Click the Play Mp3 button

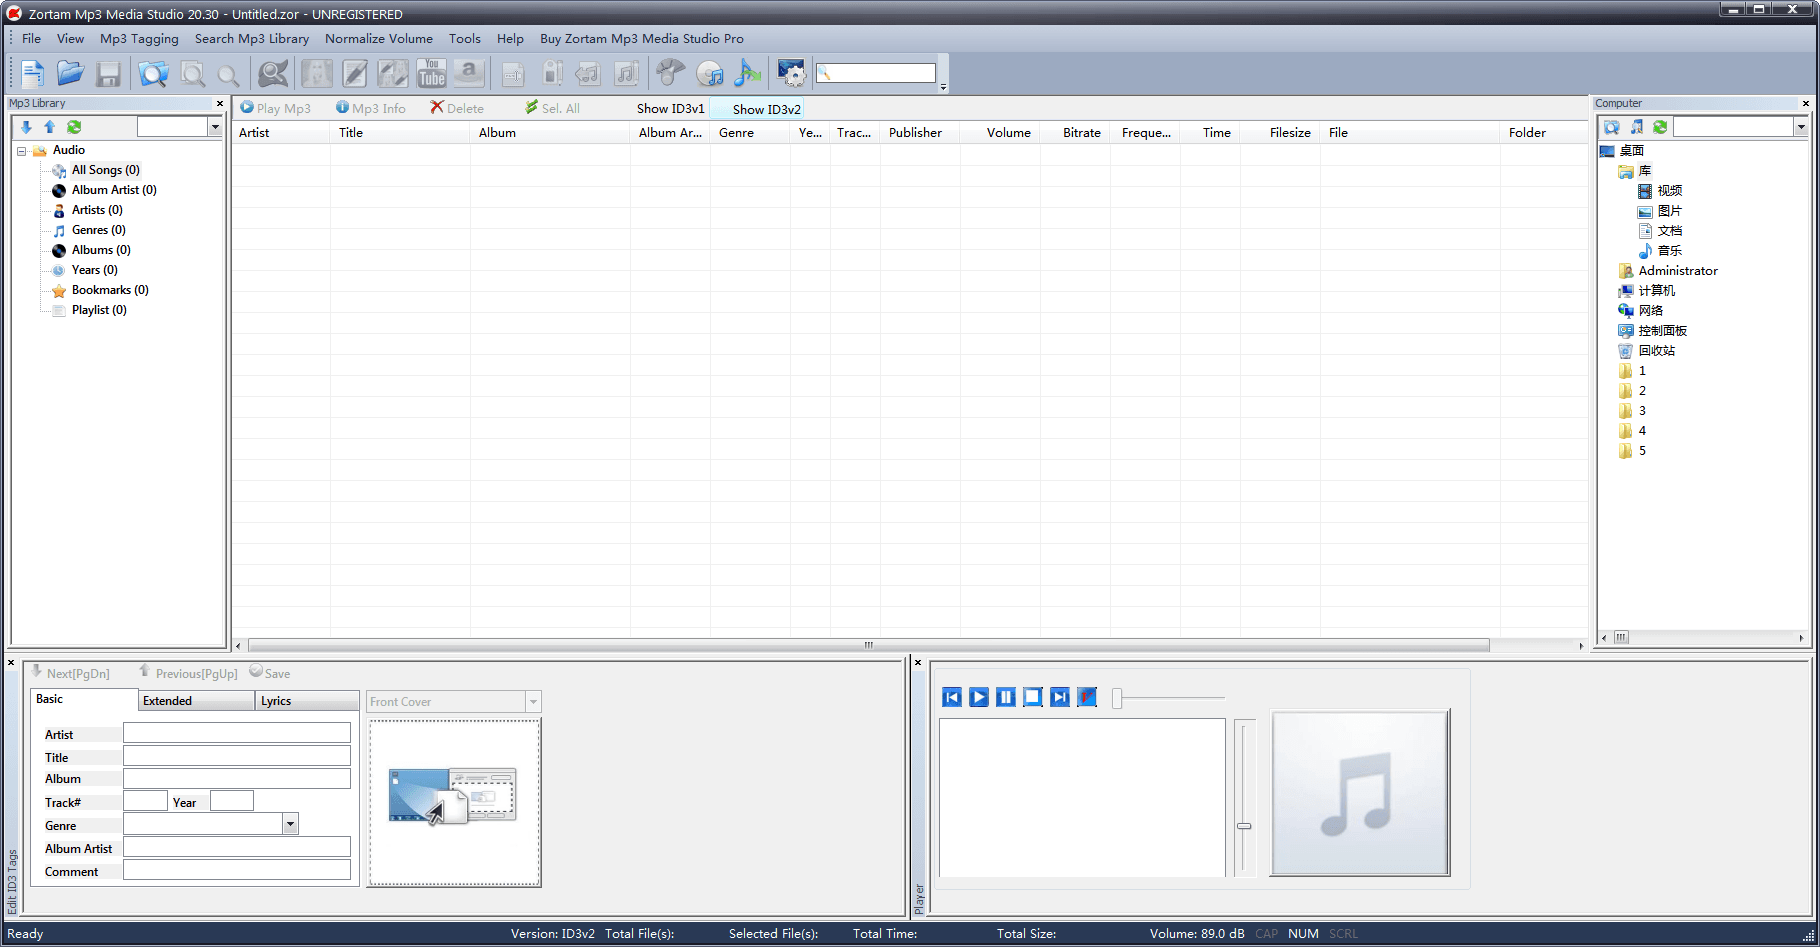(x=277, y=108)
